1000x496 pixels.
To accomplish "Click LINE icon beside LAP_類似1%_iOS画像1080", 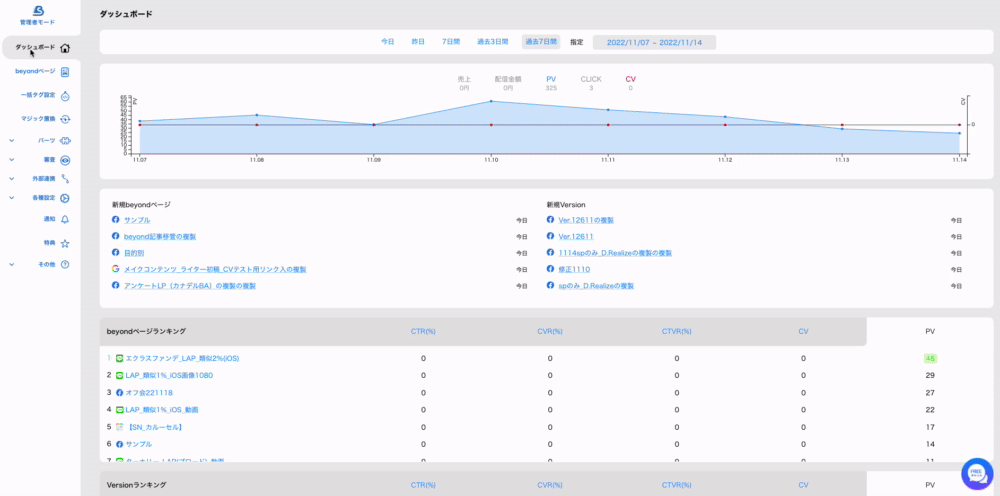I will 119,376.
